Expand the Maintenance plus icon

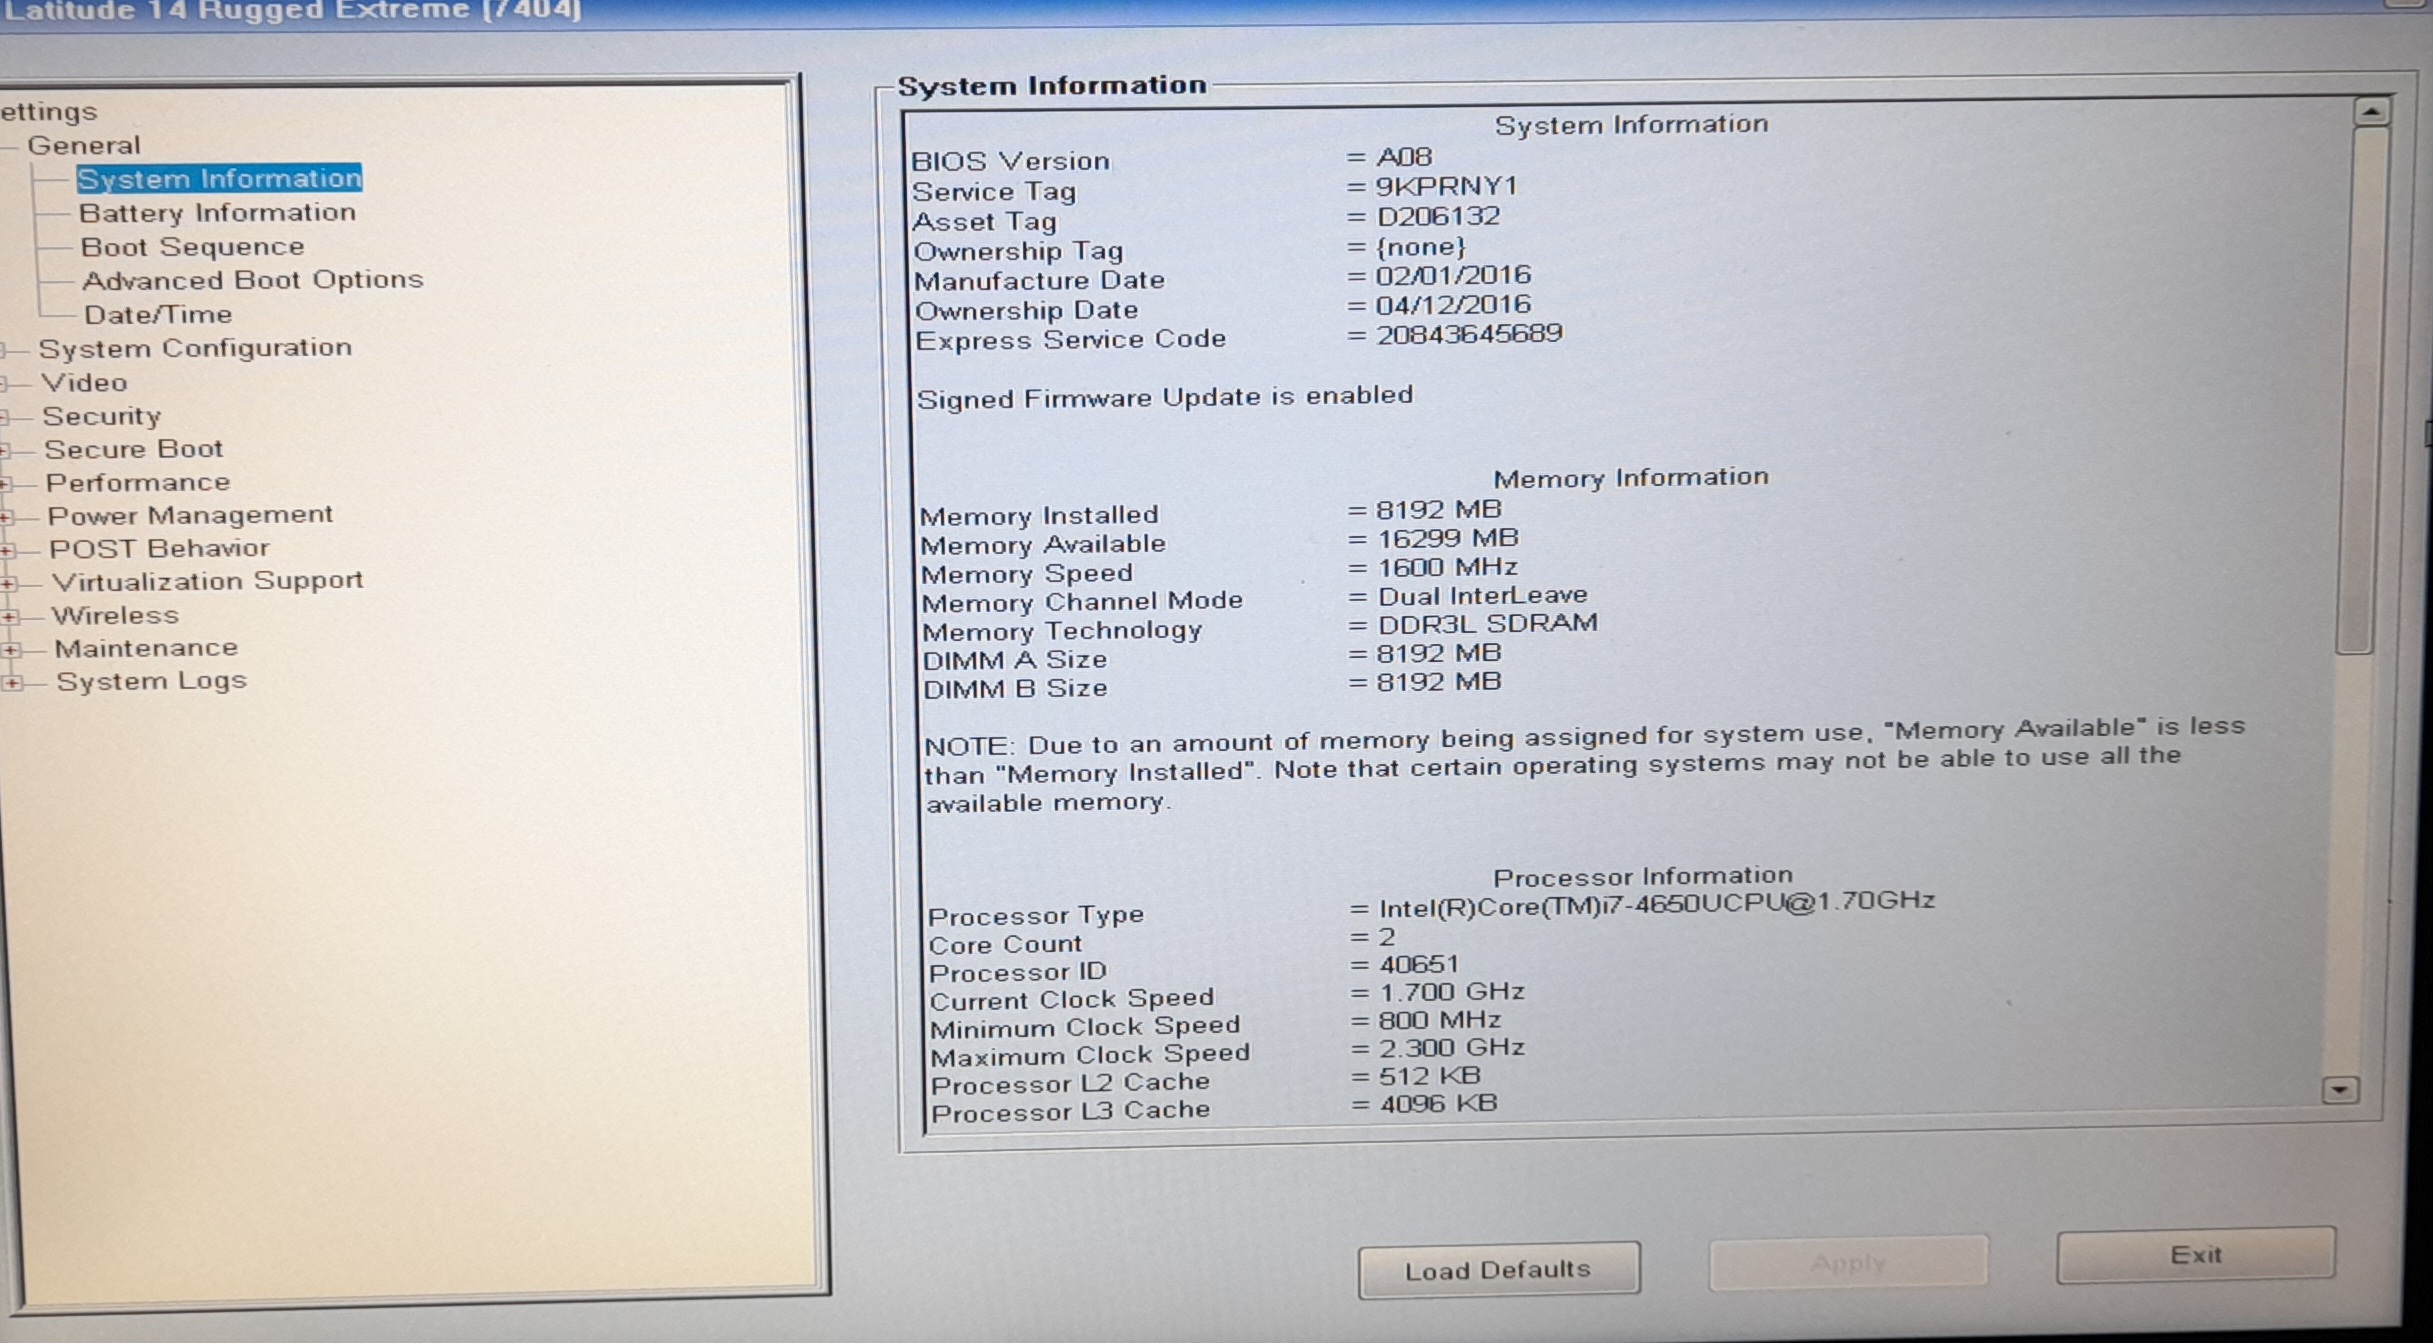click(11, 650)
